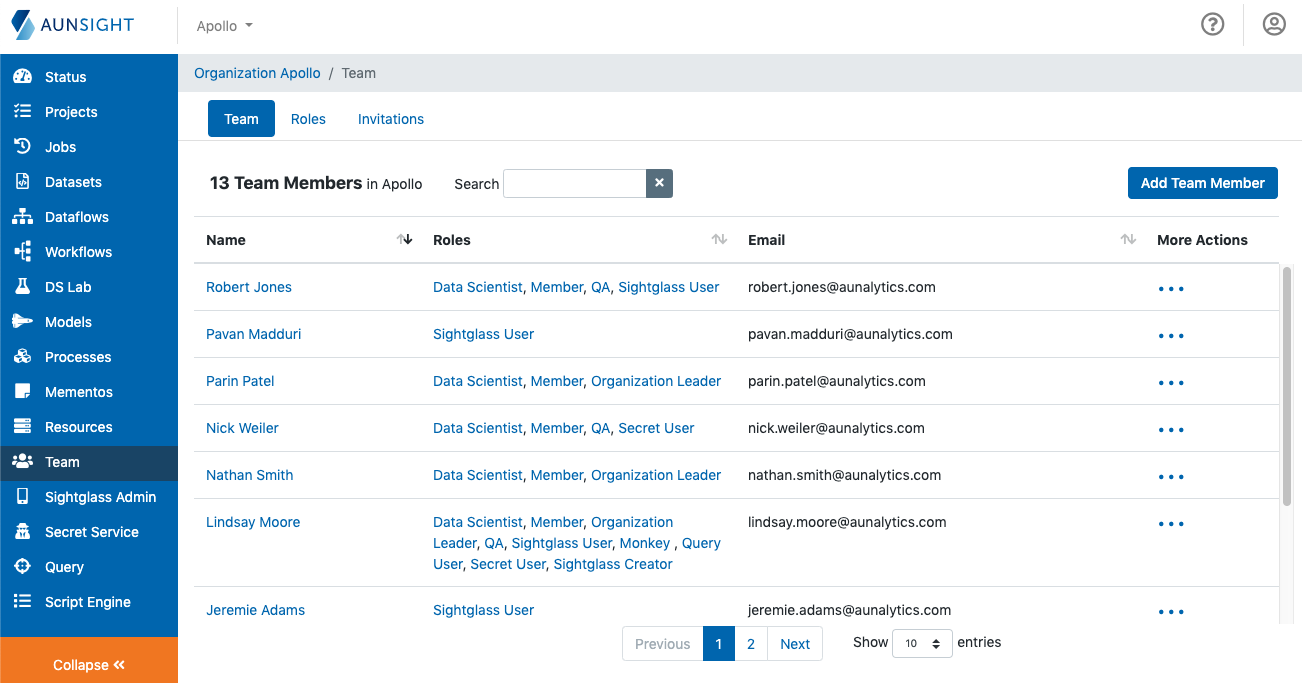
Task: Open the user account profile icon
Action: tap(1273, 25)
